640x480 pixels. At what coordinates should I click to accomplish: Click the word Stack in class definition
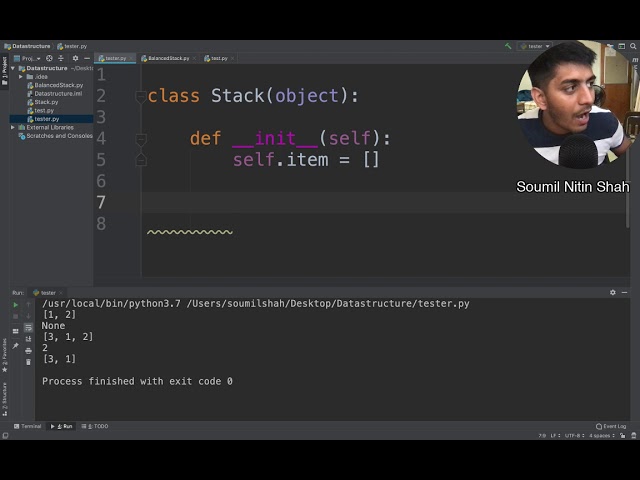[238, 96]
